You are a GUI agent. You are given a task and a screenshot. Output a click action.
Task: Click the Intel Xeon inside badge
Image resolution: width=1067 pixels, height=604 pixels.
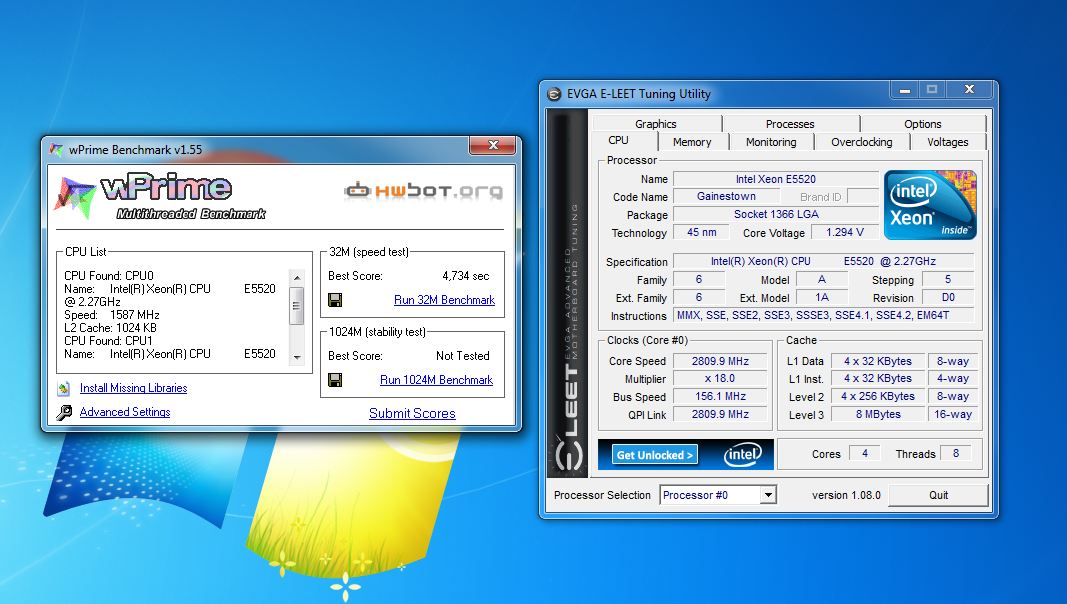click(930, 205)
